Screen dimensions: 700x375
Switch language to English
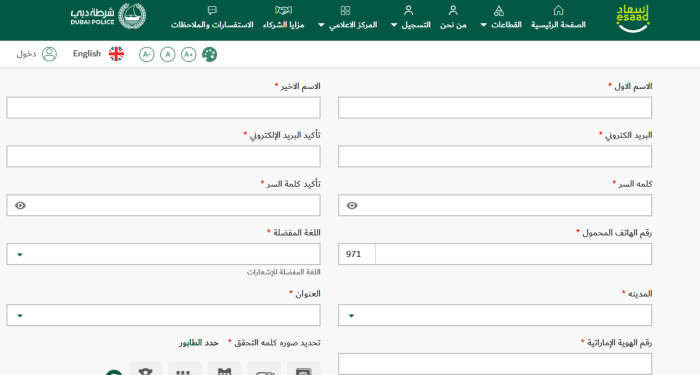pos(87,54)
